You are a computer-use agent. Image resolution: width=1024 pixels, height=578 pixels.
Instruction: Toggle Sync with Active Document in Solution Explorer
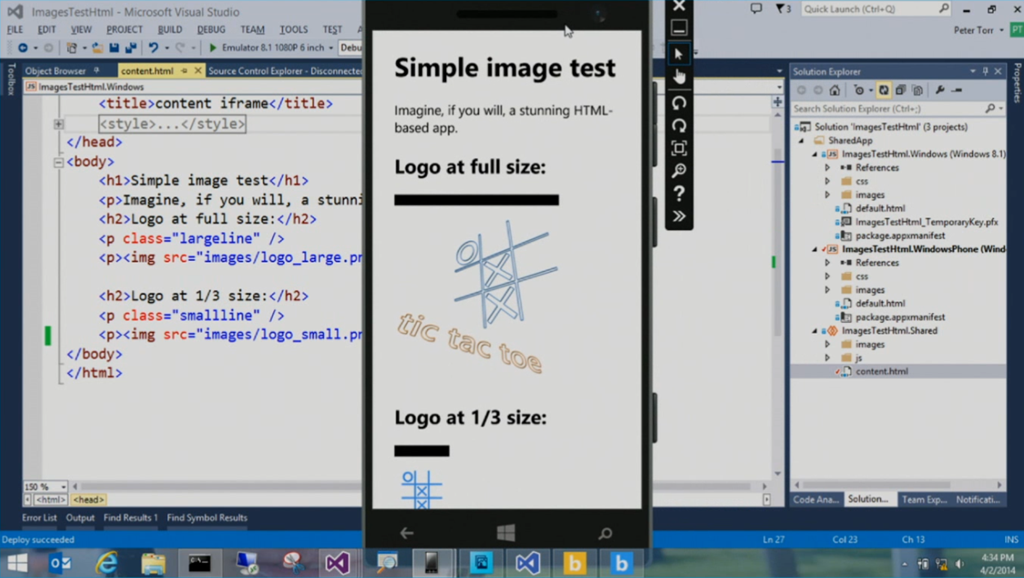pyautogui.click(x=884, y=90)
